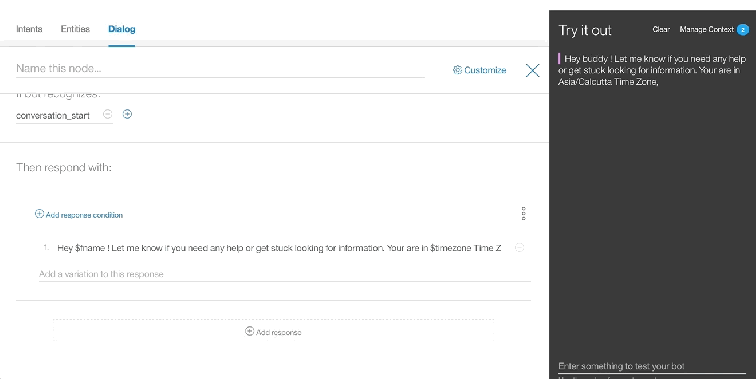
Task: Click the Add response dashed area
Action: (273, 331)
